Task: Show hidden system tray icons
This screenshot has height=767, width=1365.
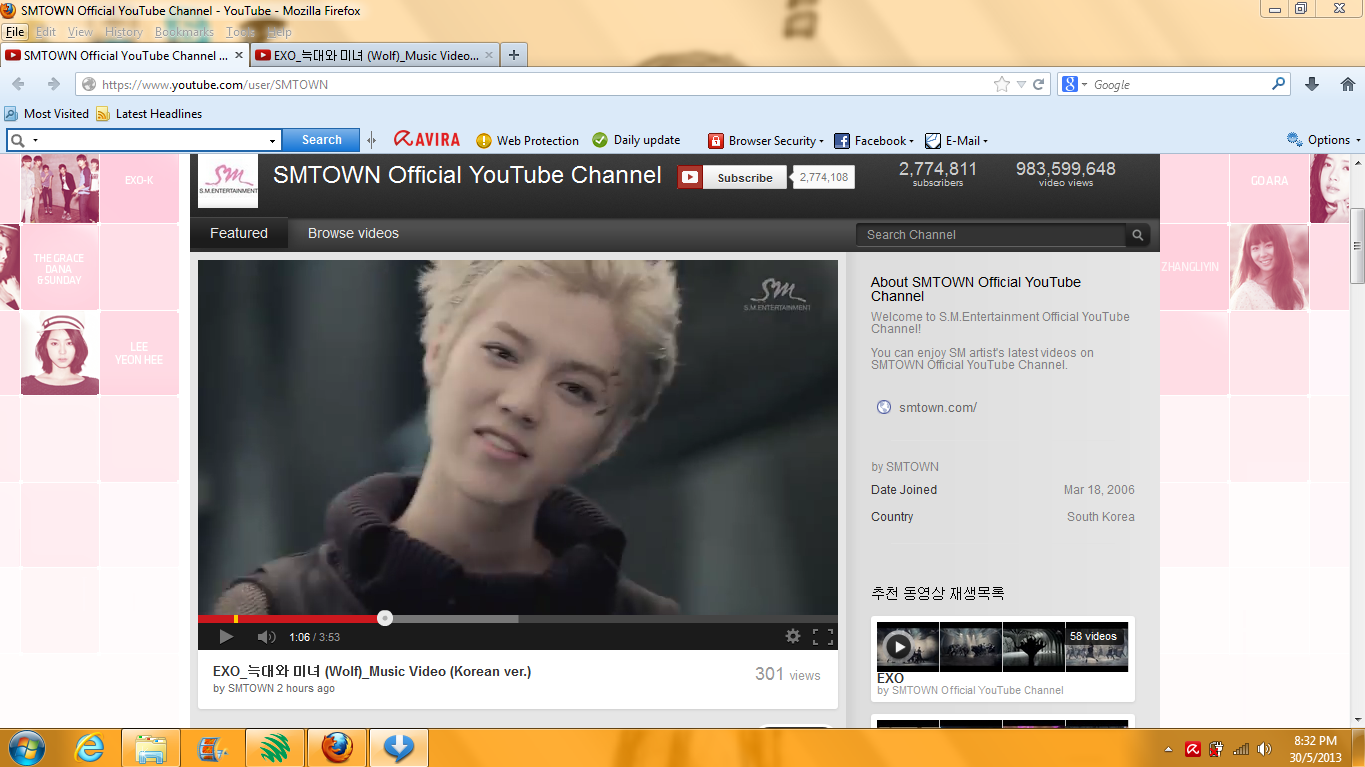Action: point(1169,748)
